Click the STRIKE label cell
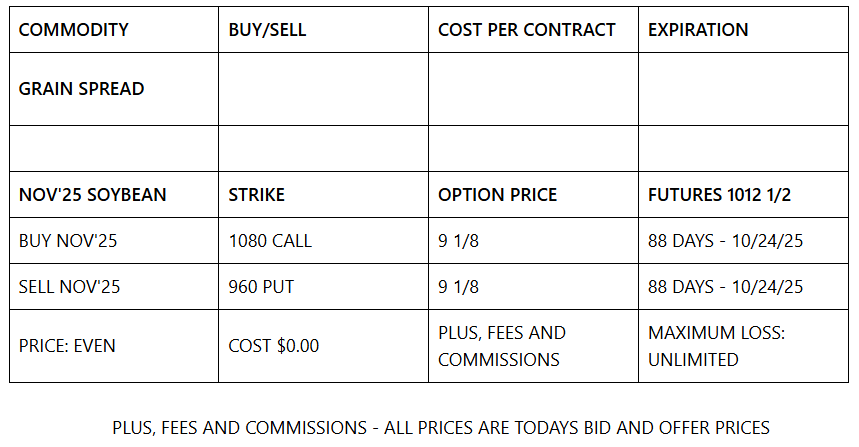859x447 pixels. point(323,194)
